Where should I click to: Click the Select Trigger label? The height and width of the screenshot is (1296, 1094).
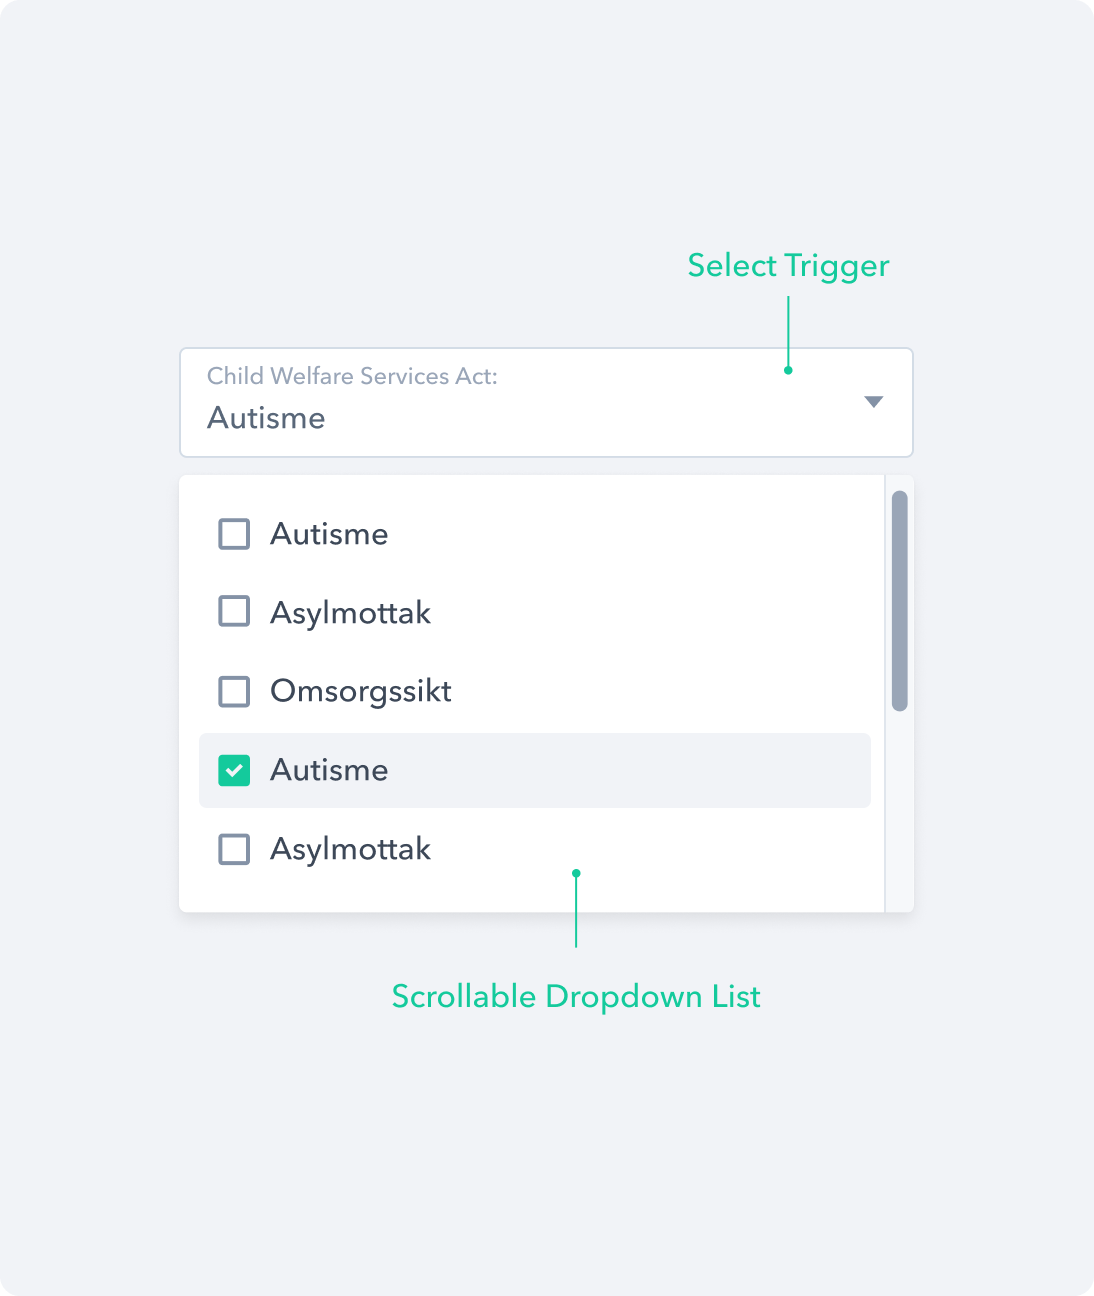point(788,266)
